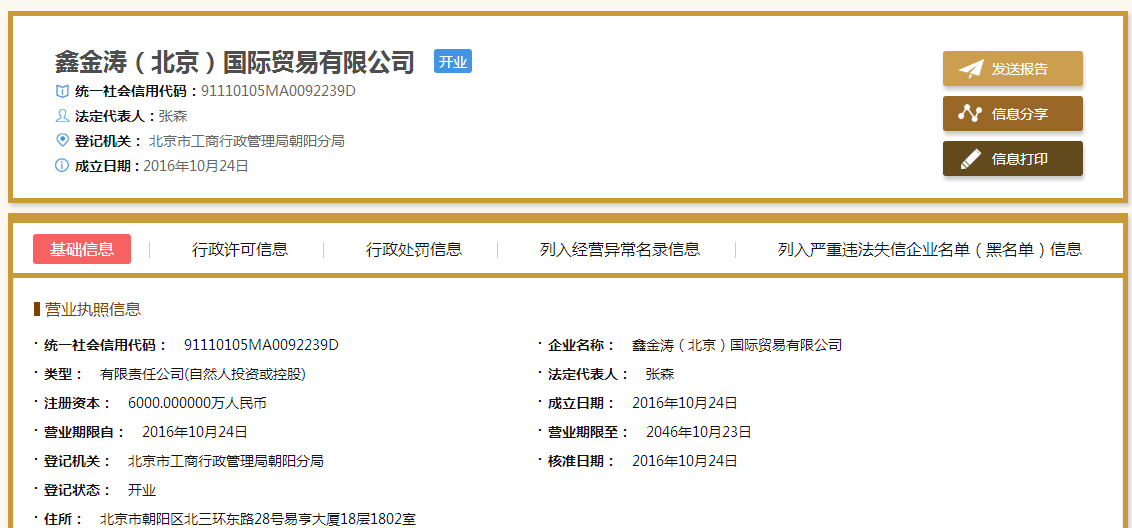
Task: Click the info circle icon beside 成立日期
Action: pyautogui.click(x=62, y=166)
